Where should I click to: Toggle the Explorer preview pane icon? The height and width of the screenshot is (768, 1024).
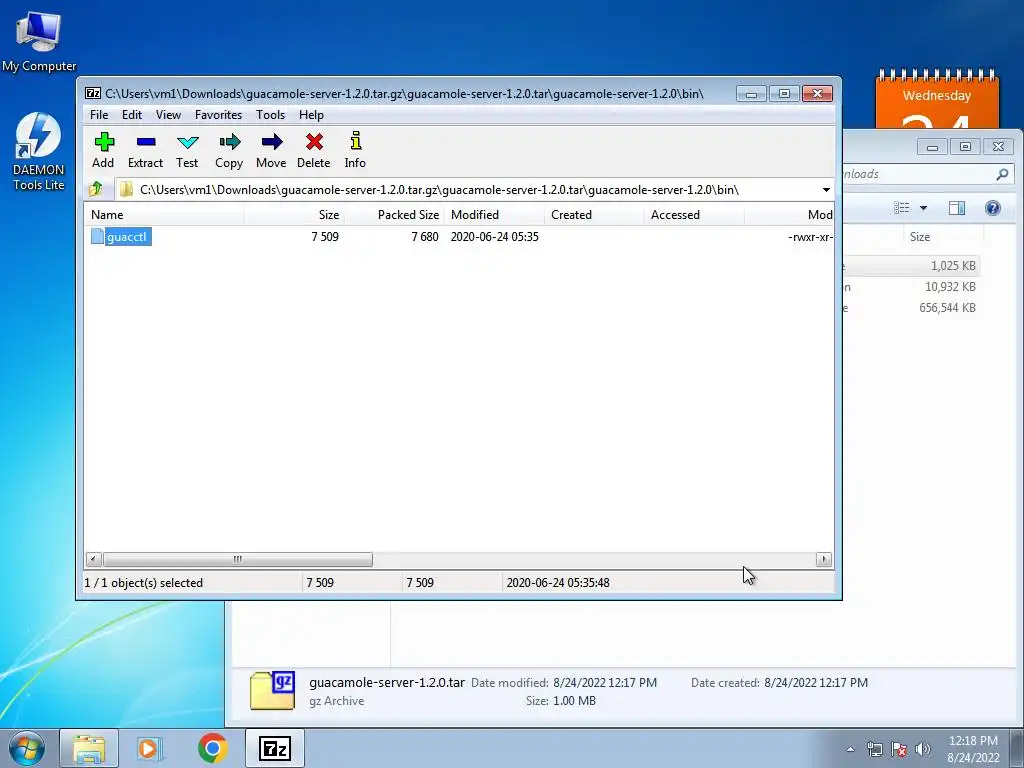pos(957,208)
